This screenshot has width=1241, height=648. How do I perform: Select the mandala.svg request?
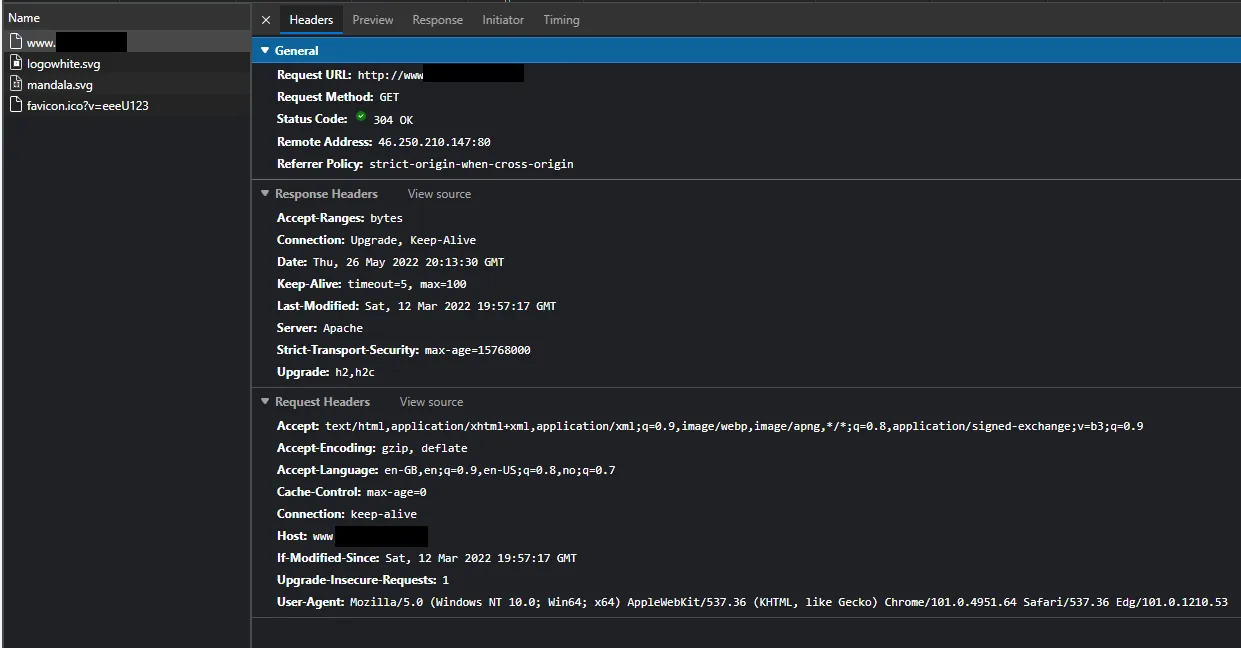126,85
